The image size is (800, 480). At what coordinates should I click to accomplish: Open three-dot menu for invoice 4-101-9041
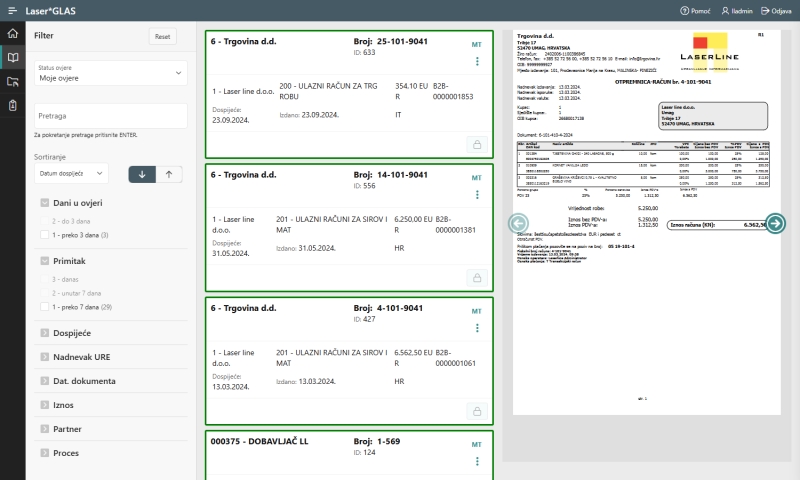click(x=477, y=328)
